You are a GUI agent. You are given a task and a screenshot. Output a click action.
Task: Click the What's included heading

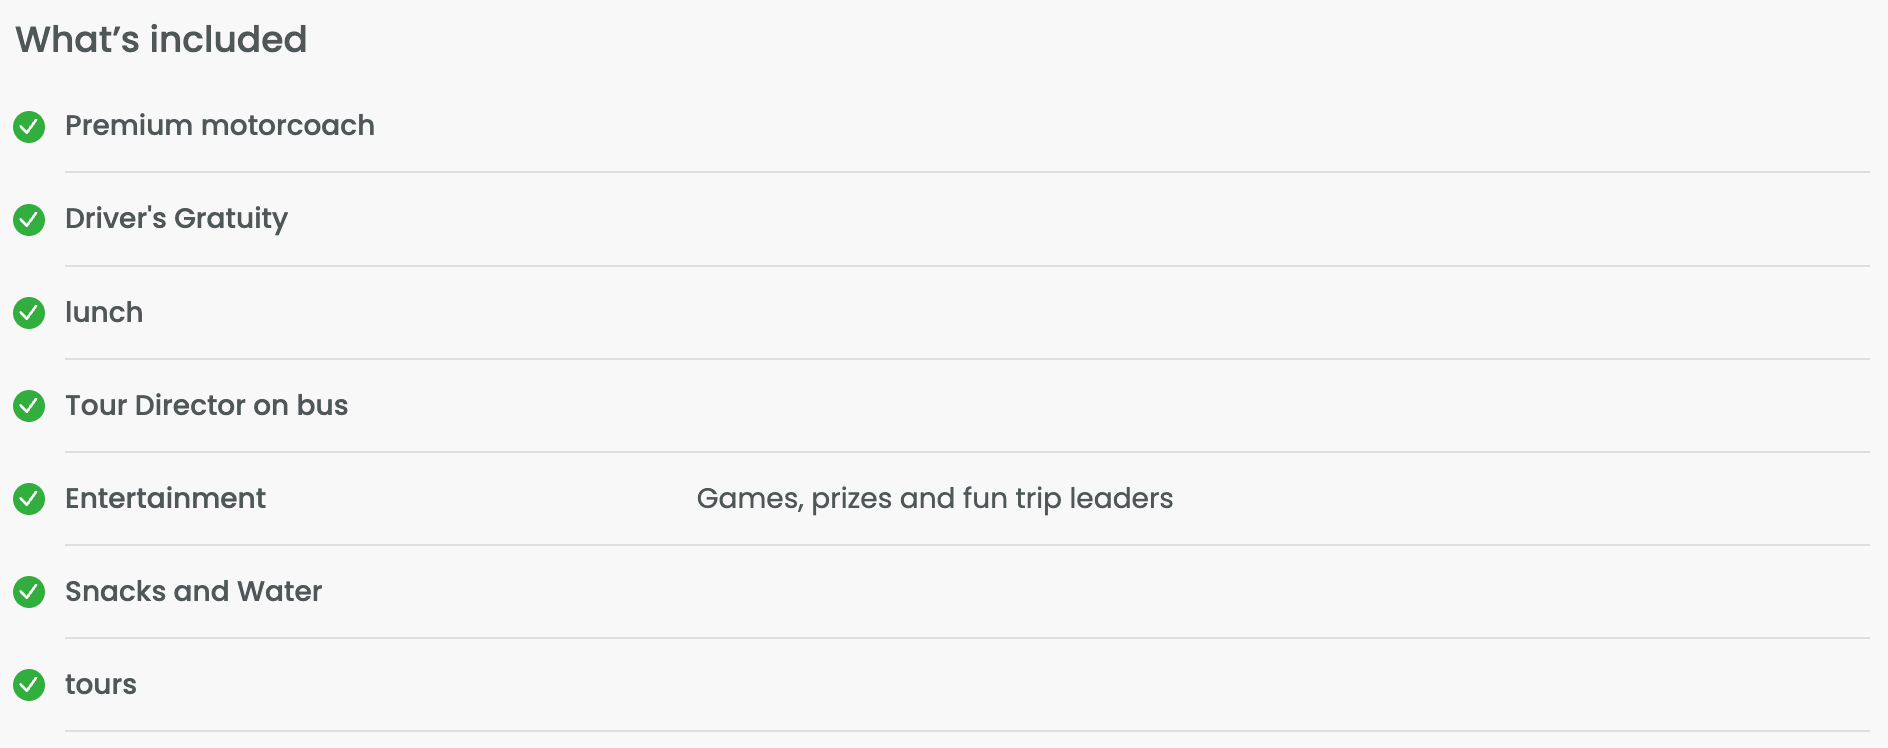click(x=161, y=40)
